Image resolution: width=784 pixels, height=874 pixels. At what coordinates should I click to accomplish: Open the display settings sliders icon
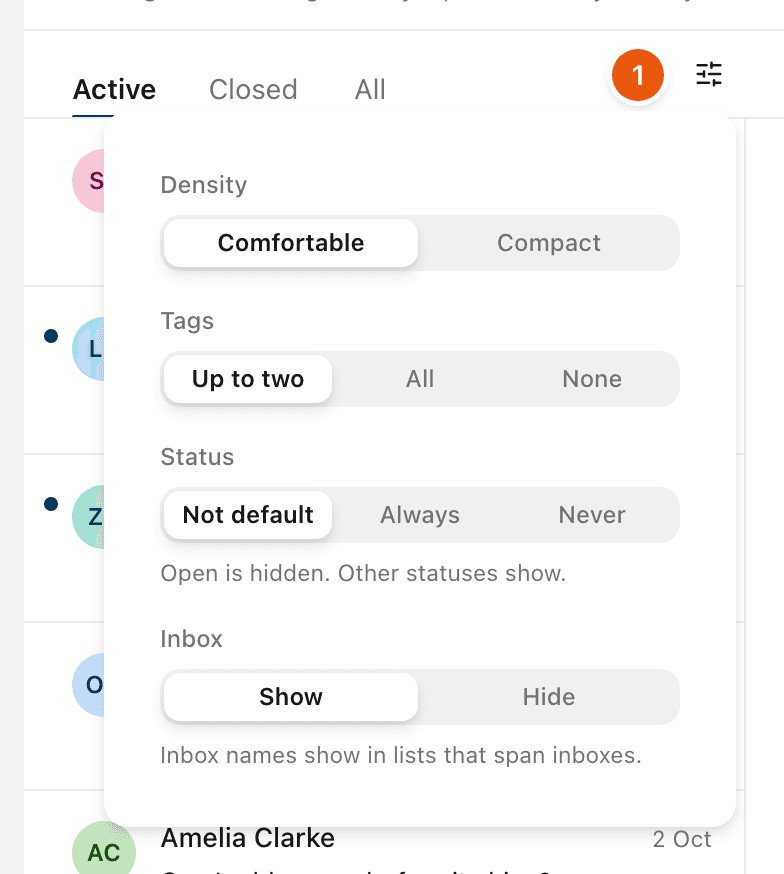[709, 74]
